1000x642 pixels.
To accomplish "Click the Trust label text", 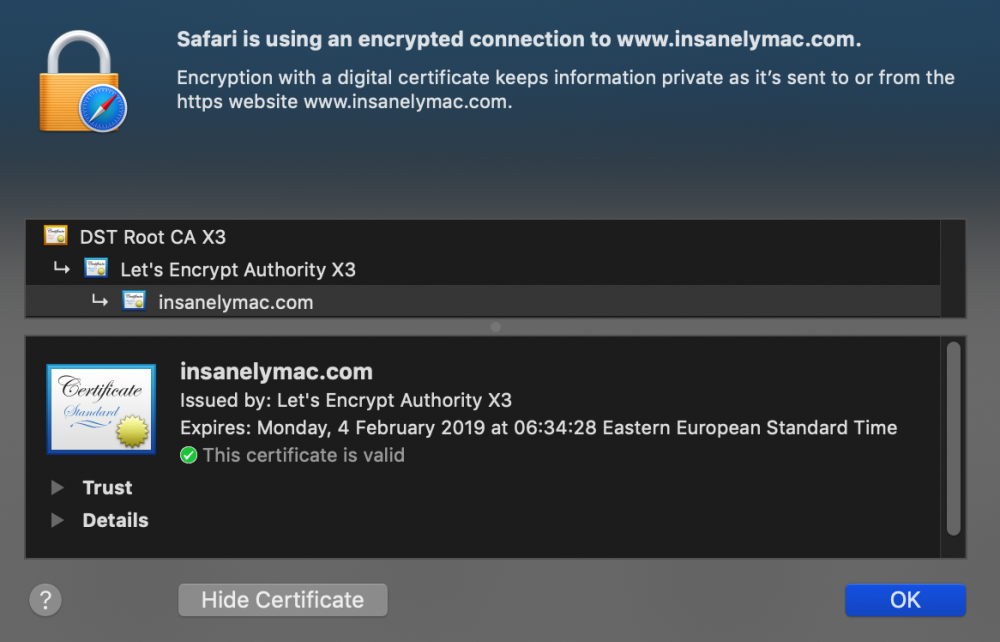I will click(x=107, y=488).
